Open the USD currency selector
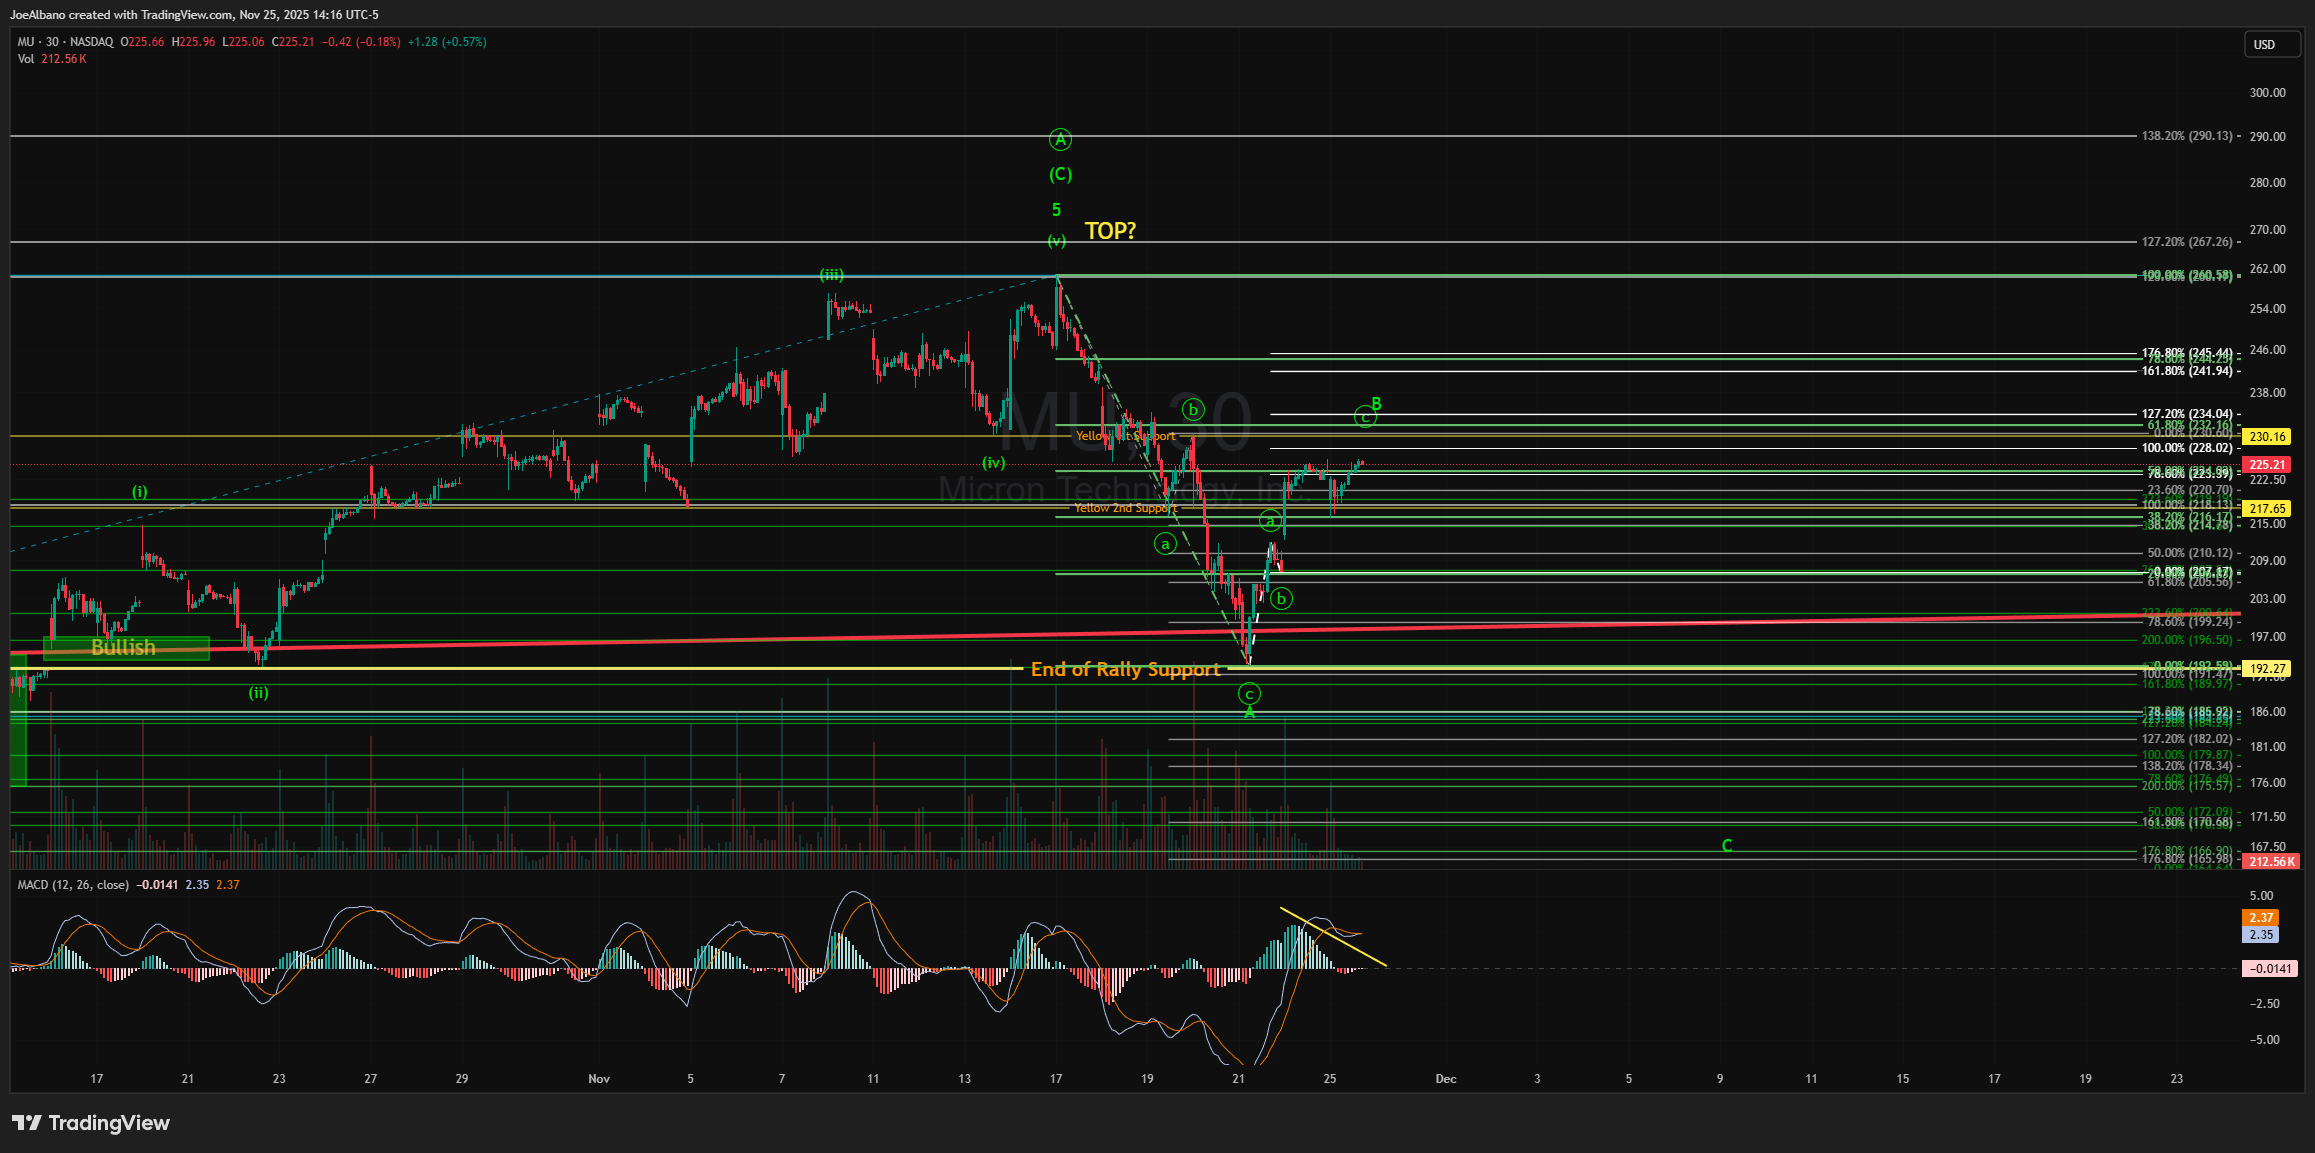This screenshot has height=1153, width=2315. coord(2271,44)
